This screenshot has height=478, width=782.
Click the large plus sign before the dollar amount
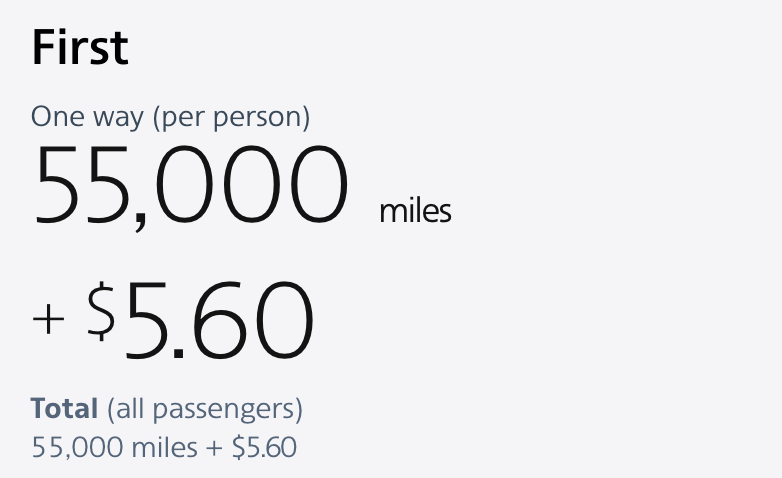click(48, 319)
